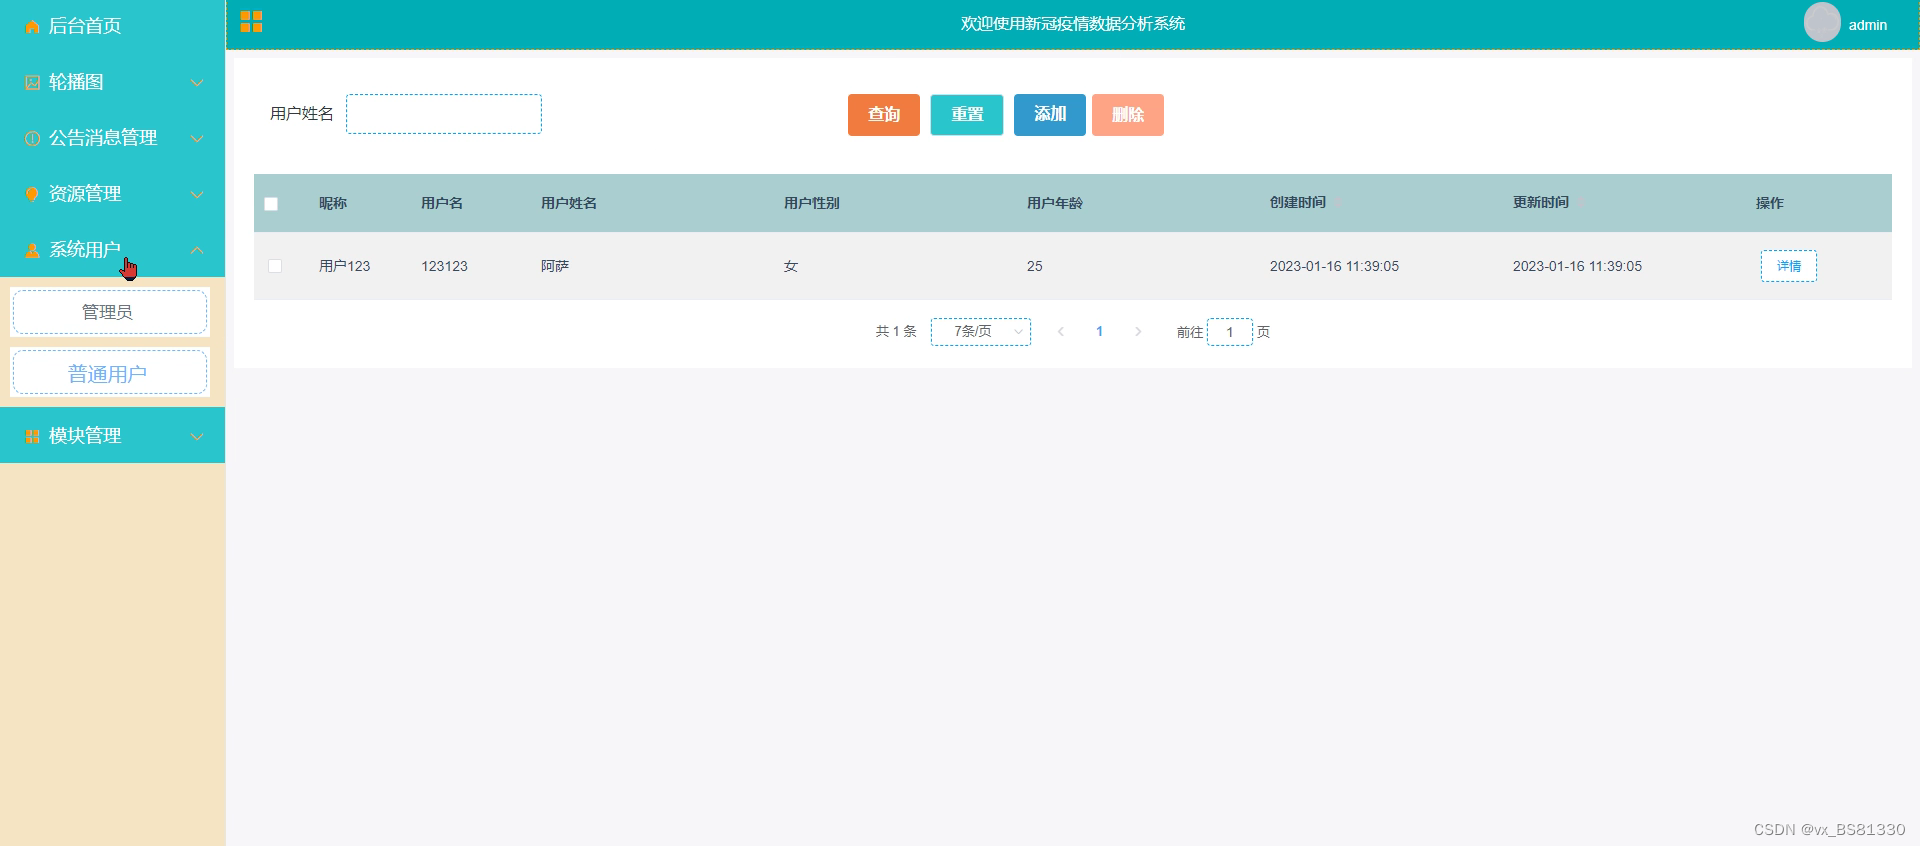Click the grid icon beside 模块管理
1920x846 pixels.
pos(32,436)
